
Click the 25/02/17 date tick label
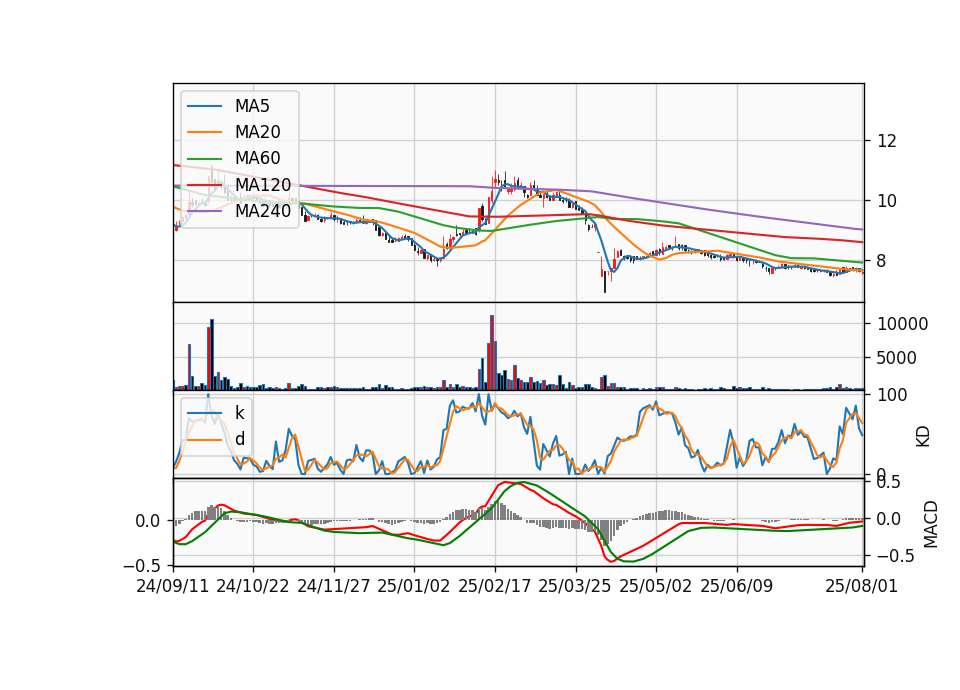(495, 586)
